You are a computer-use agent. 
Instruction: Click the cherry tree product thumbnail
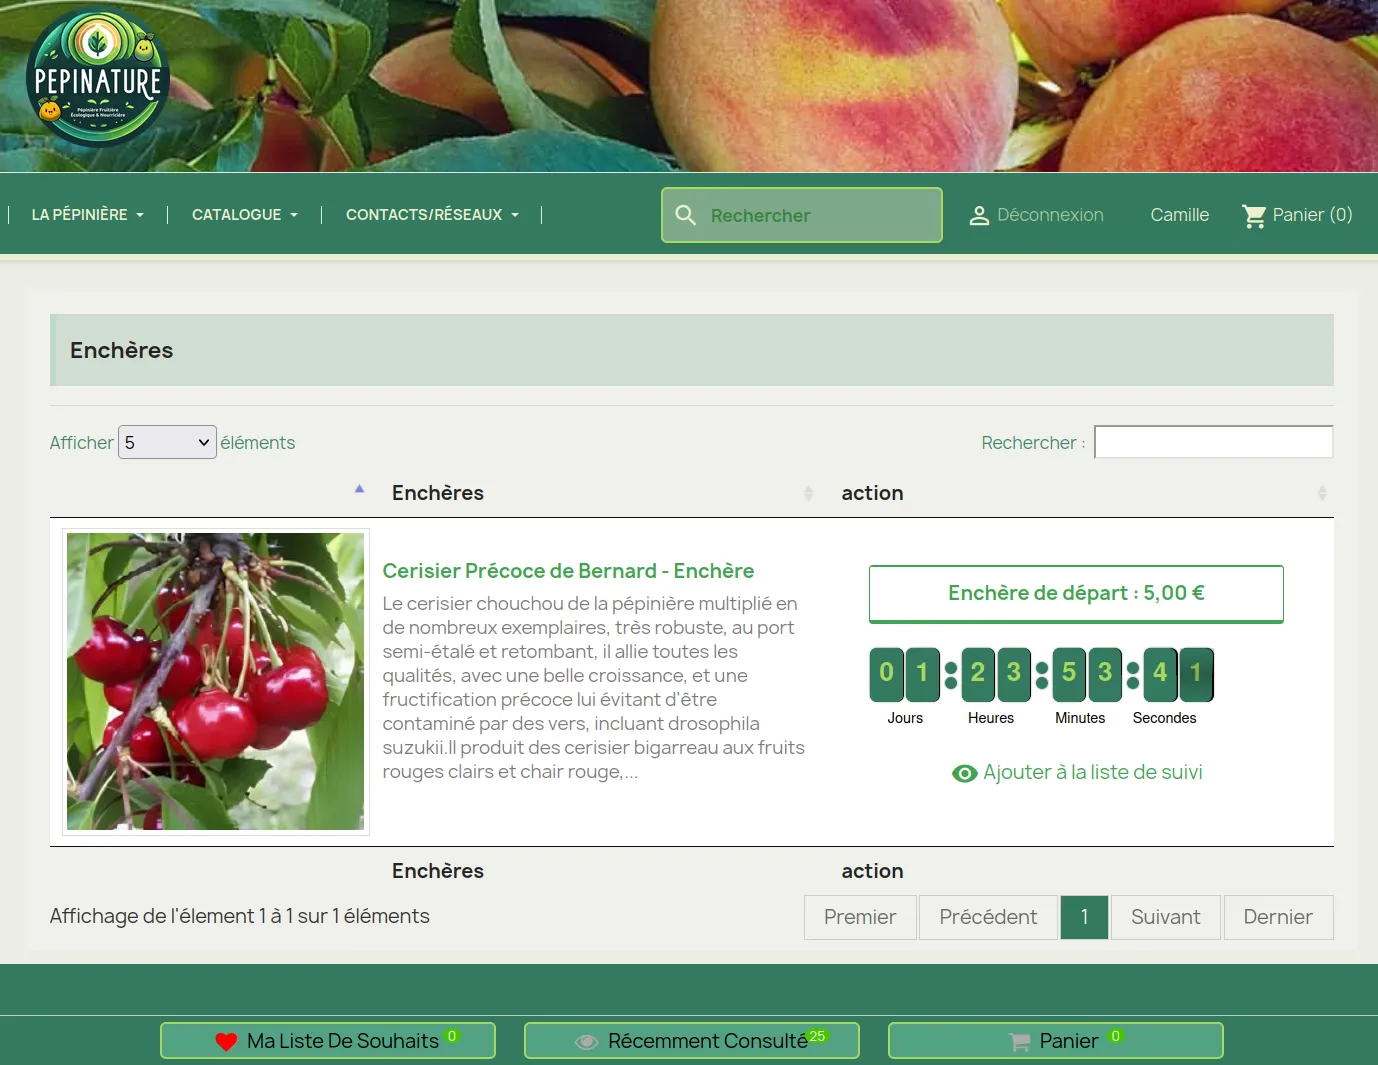click(216, 681)
